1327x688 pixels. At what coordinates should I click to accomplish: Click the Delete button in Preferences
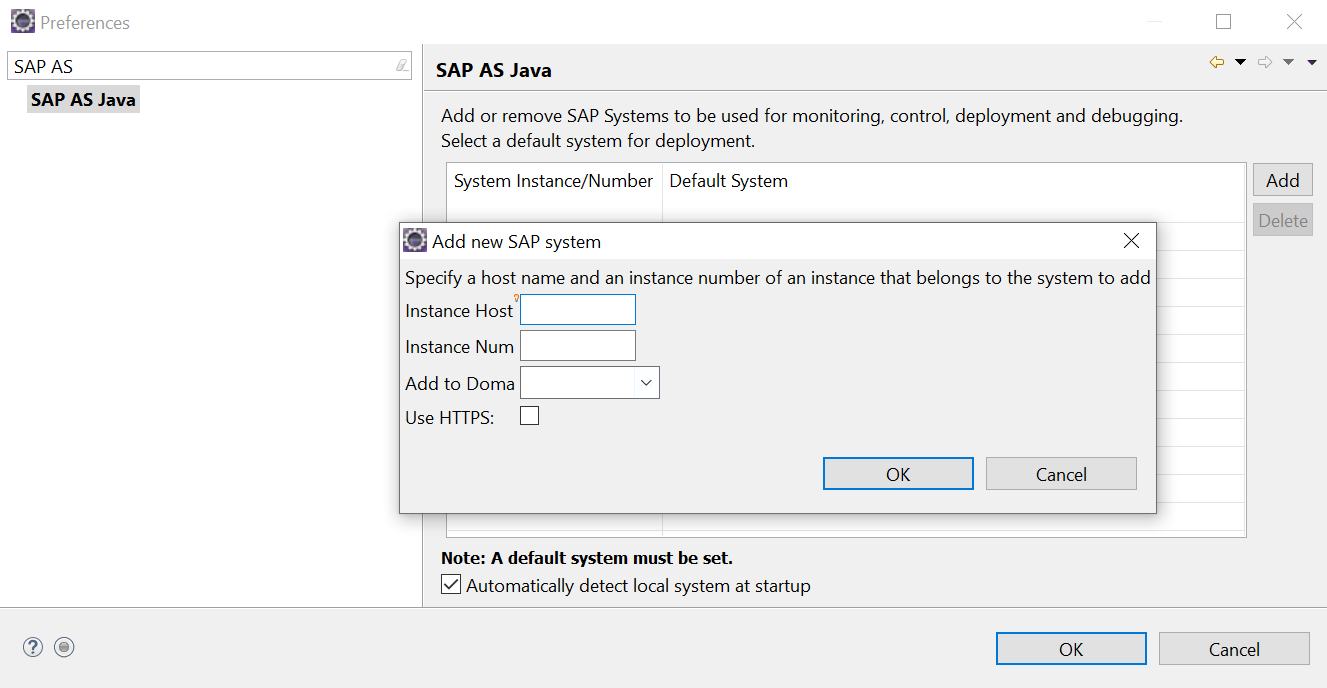[x=1283, y=221]
